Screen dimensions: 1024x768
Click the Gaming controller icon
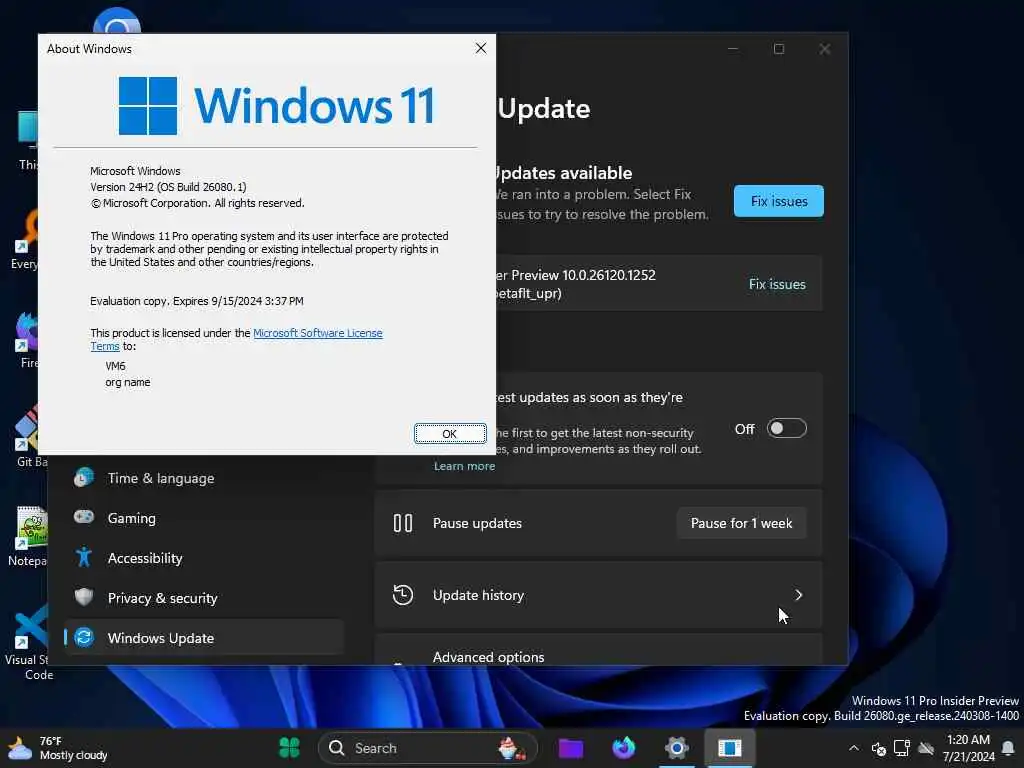click(84, 517)
